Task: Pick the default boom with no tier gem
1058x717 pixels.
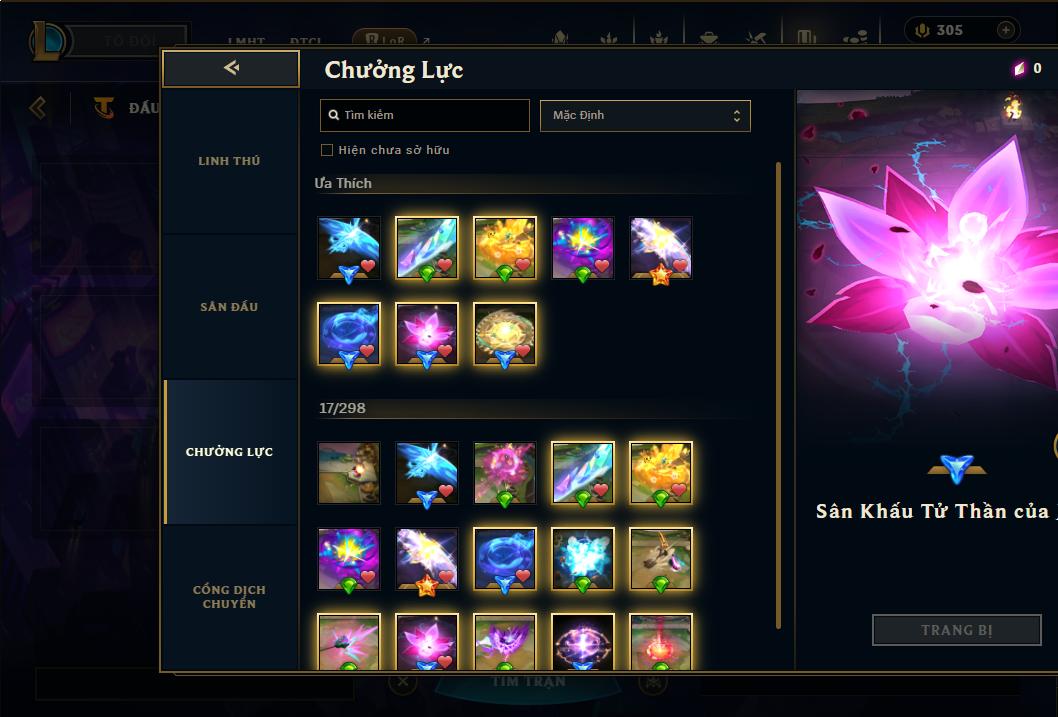Action: (349, 473)
